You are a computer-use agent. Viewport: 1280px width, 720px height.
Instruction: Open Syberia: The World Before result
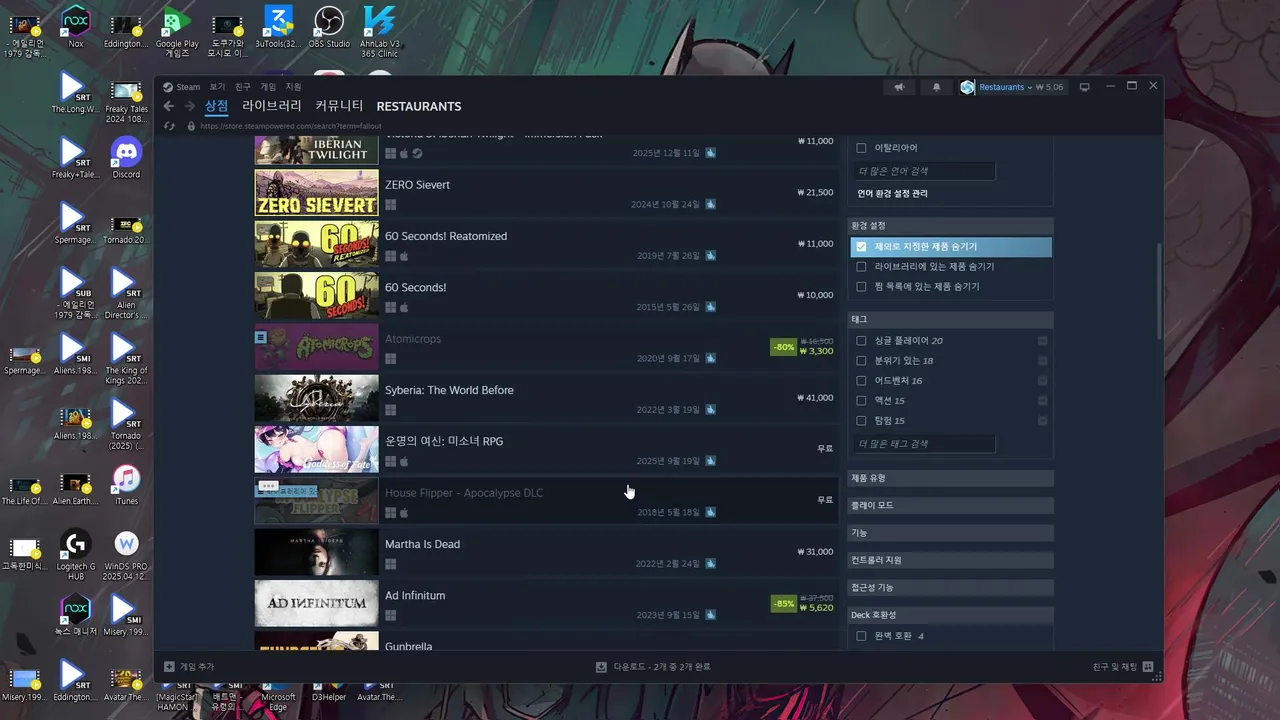coord(545,398)
